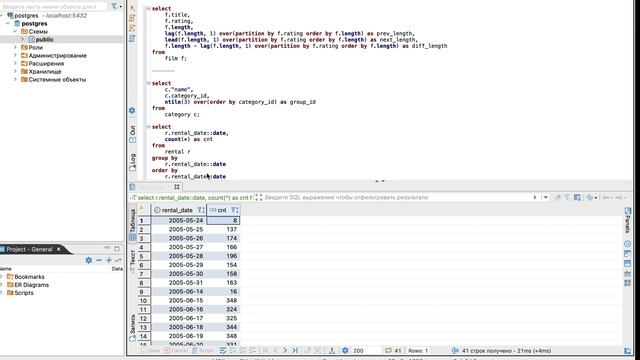Click the Project panel plus icon
640x360 pixels.
[x=109, y=260]
